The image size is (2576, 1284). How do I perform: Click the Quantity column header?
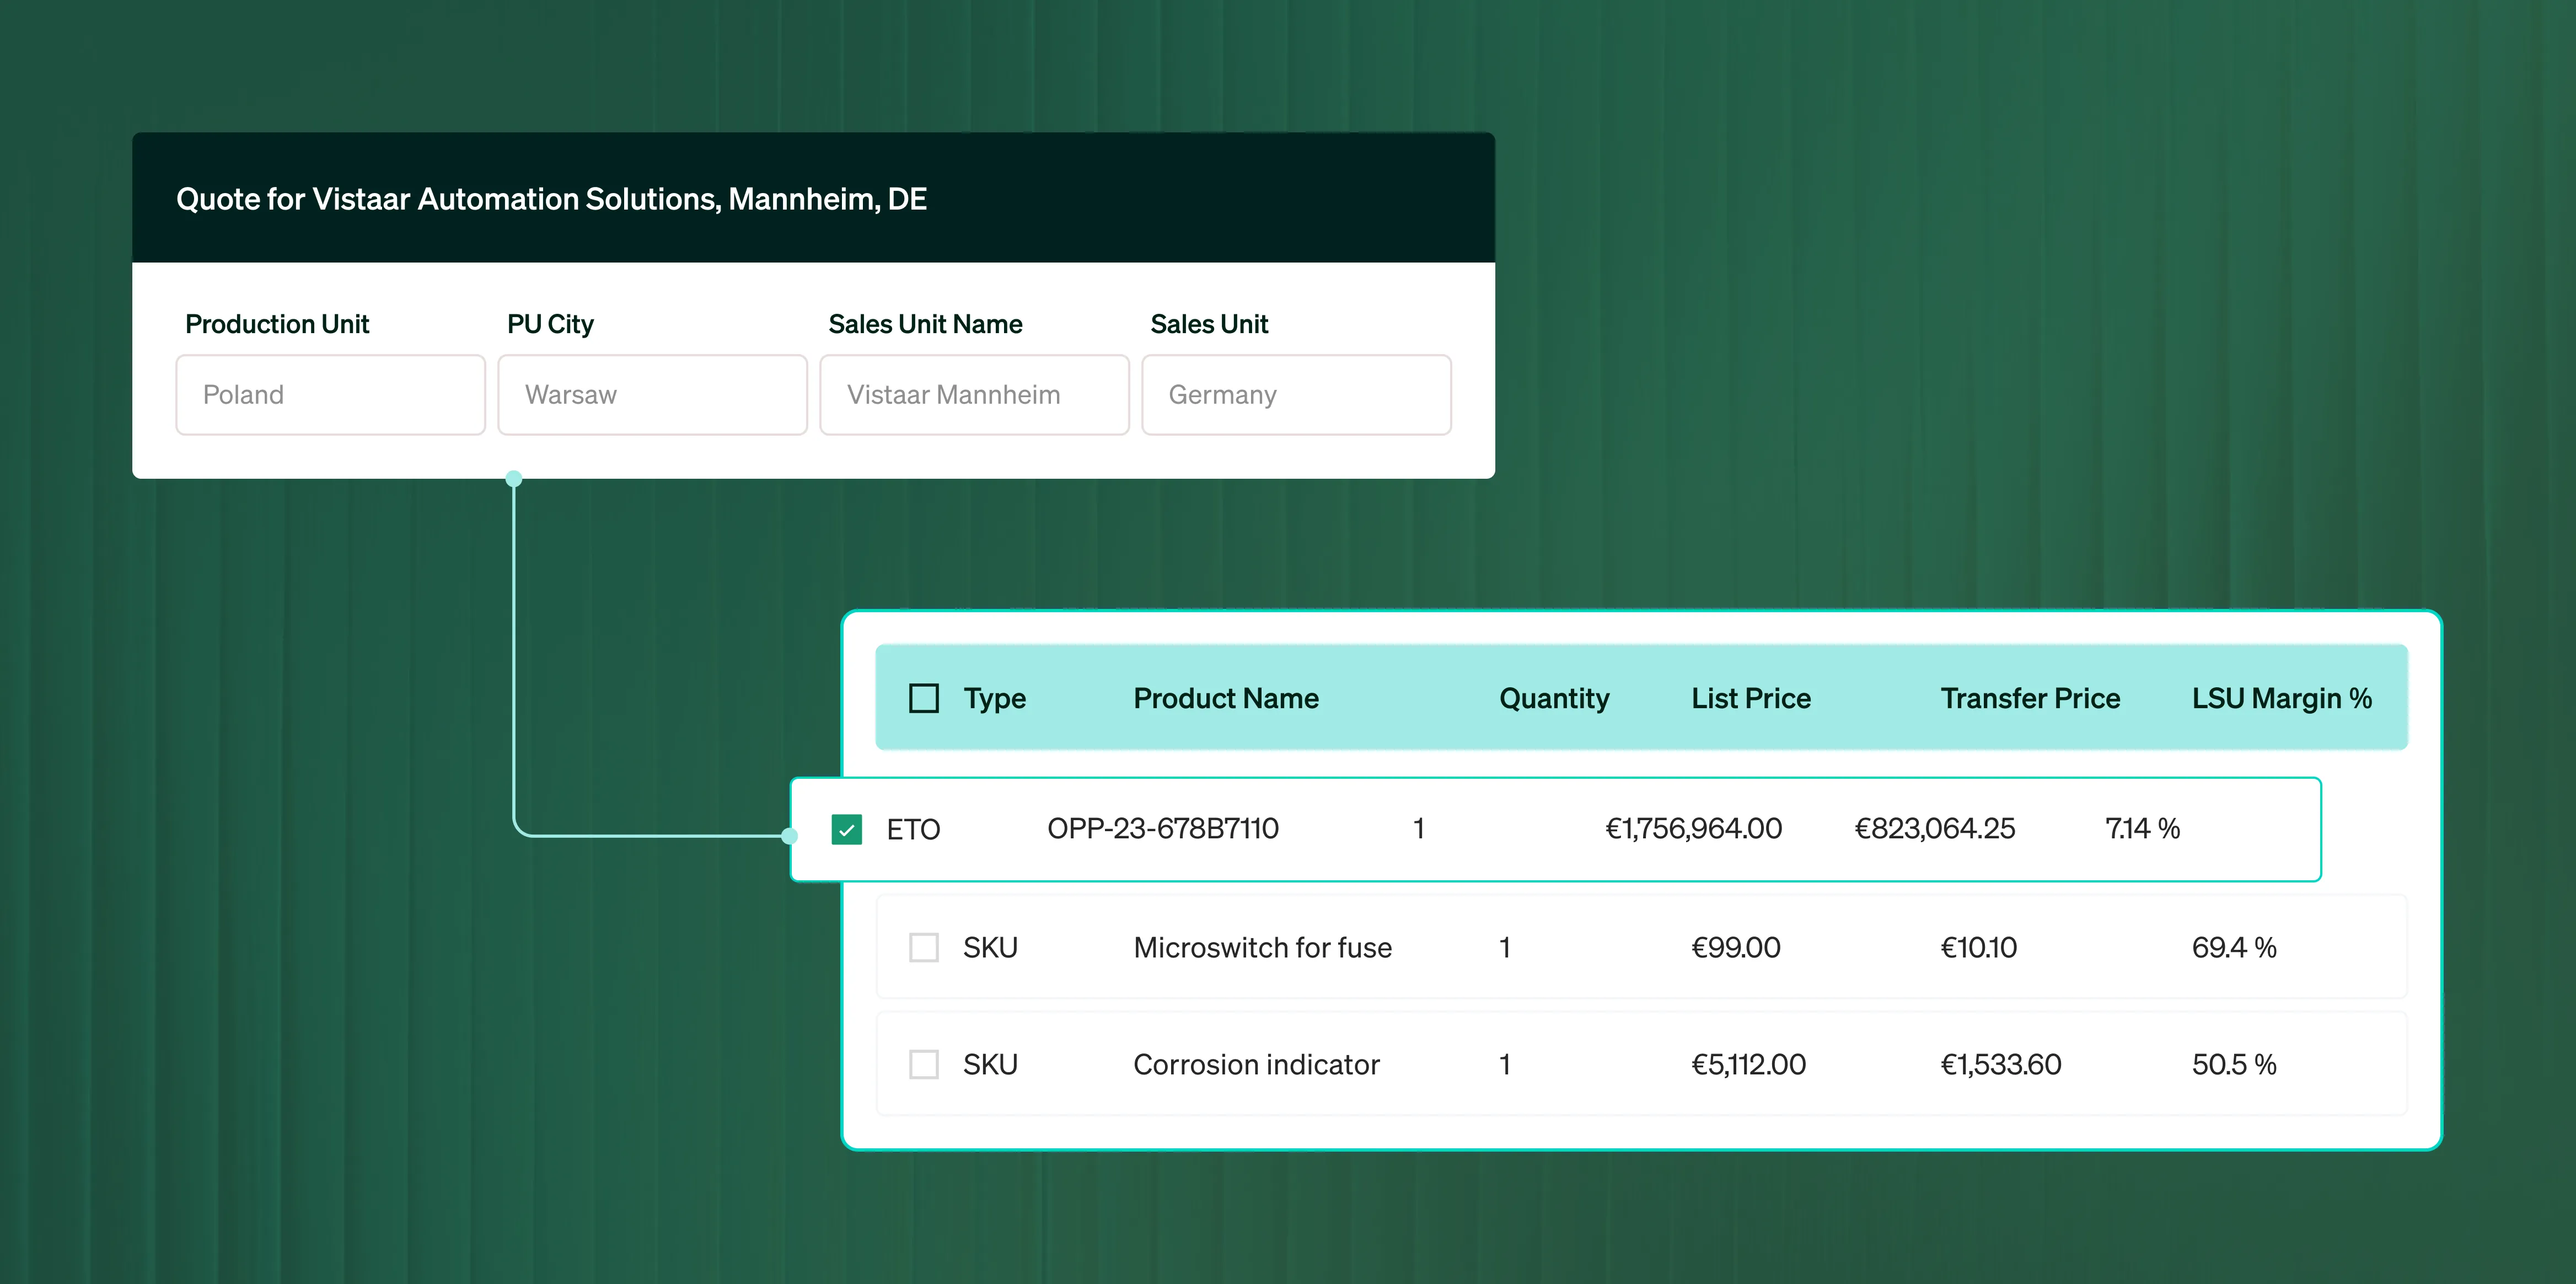(1553, 698)
